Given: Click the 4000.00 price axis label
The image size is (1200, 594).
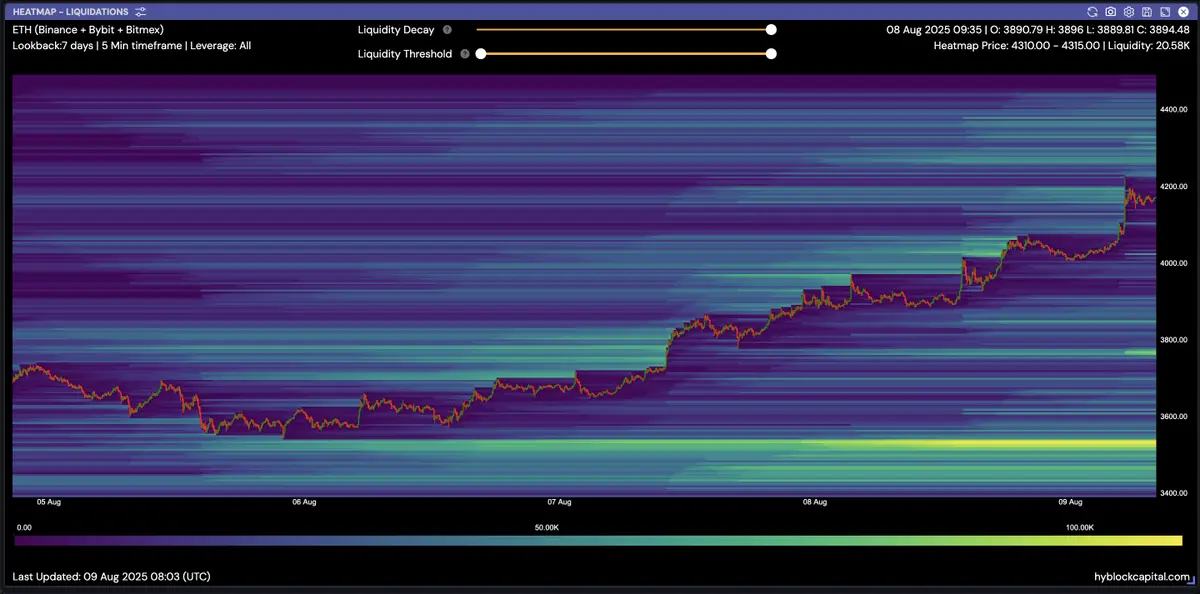Looking at the screenshot, I should click(1174, 263).
